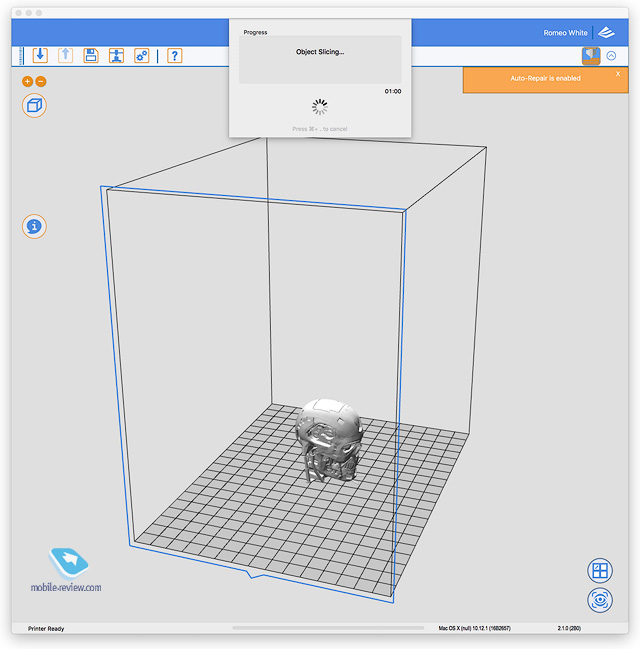This screenshot has height=649, width=640.
Task: Click the Mac OS X version status text
Action: coord(474,628)
